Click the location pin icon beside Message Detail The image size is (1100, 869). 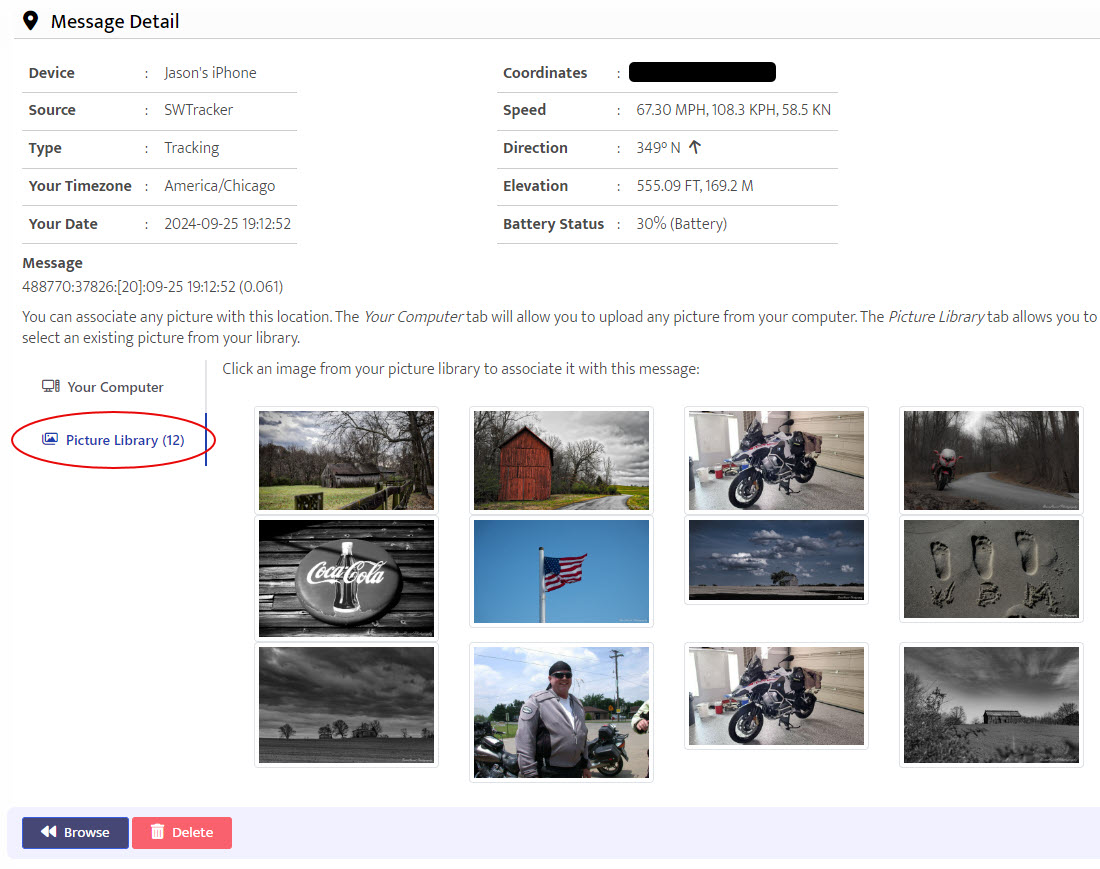point(31,21)
